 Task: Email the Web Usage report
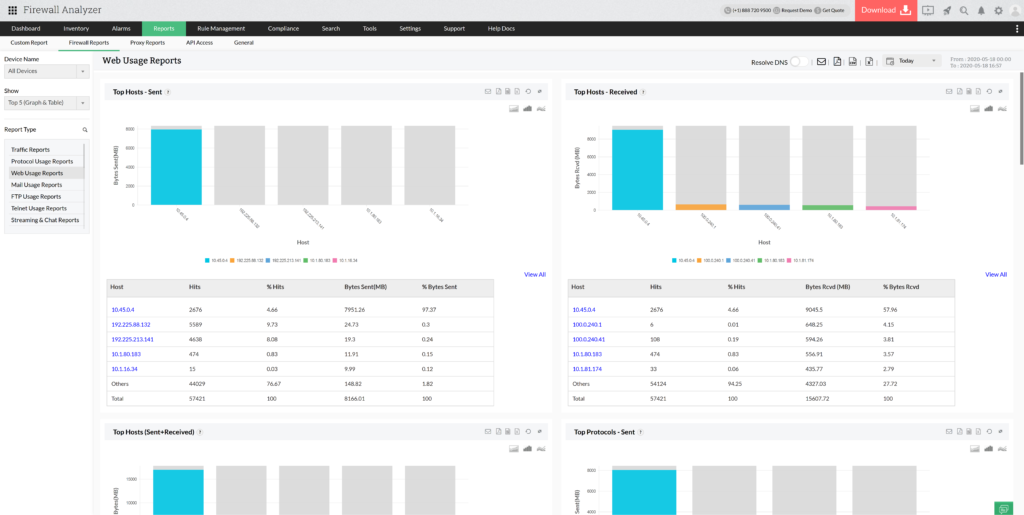click(821, 61)
